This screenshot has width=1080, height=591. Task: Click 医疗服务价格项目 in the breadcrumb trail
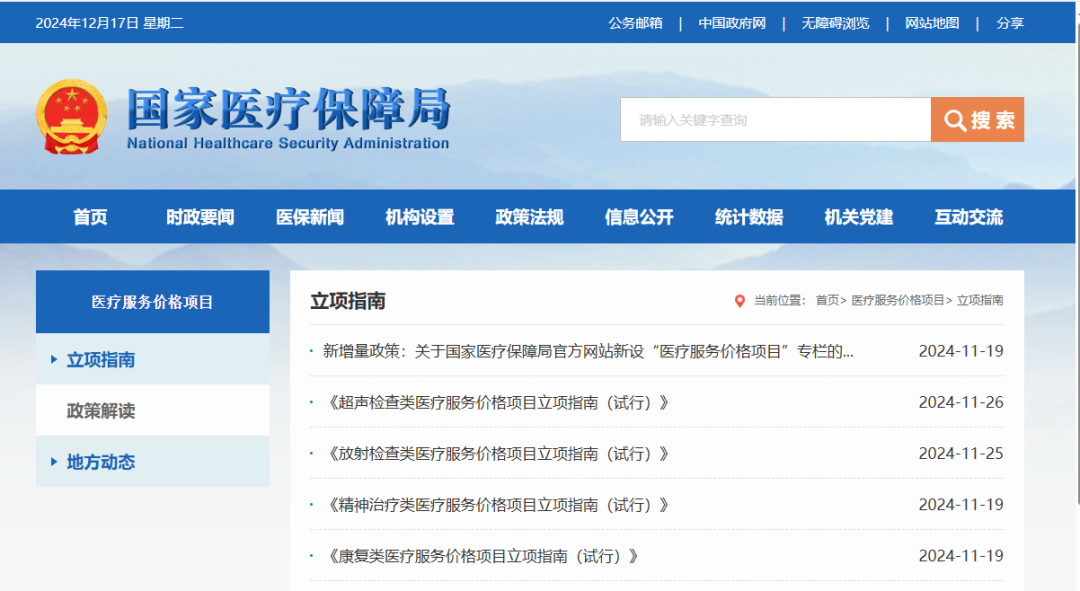click(898, 299)
